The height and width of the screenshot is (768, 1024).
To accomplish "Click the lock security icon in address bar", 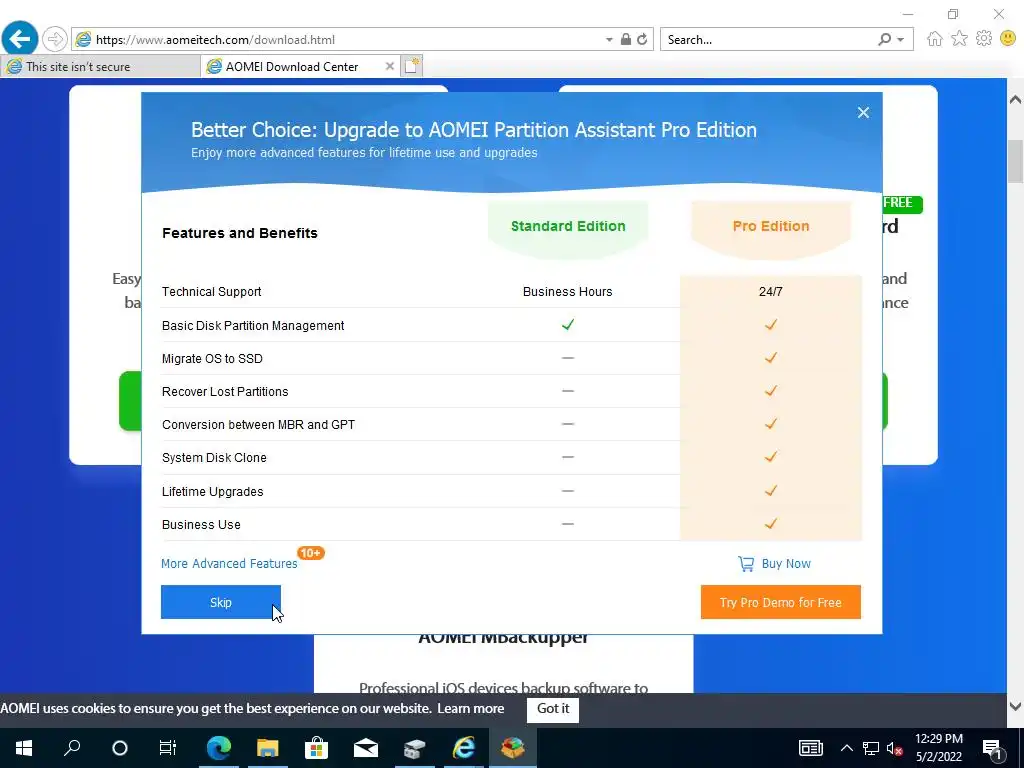I will (626, 39).
